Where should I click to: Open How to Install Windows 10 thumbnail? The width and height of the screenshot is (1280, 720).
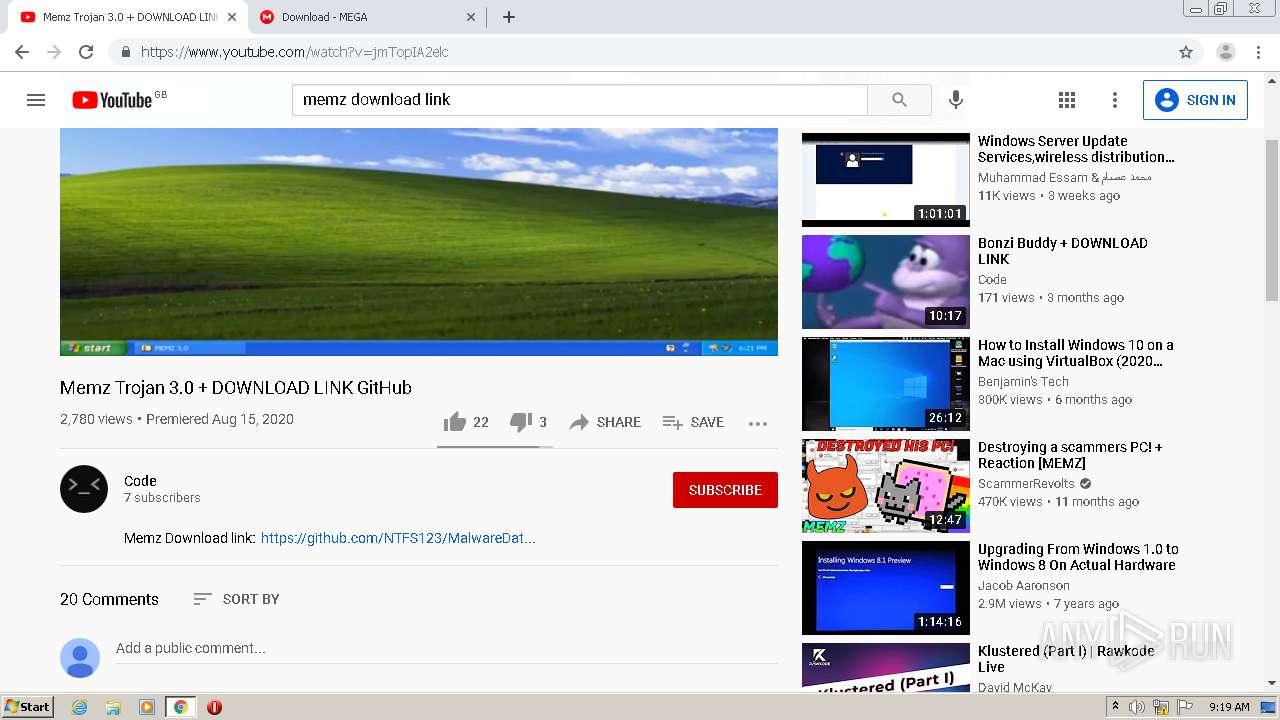click(x=886, y=384)
